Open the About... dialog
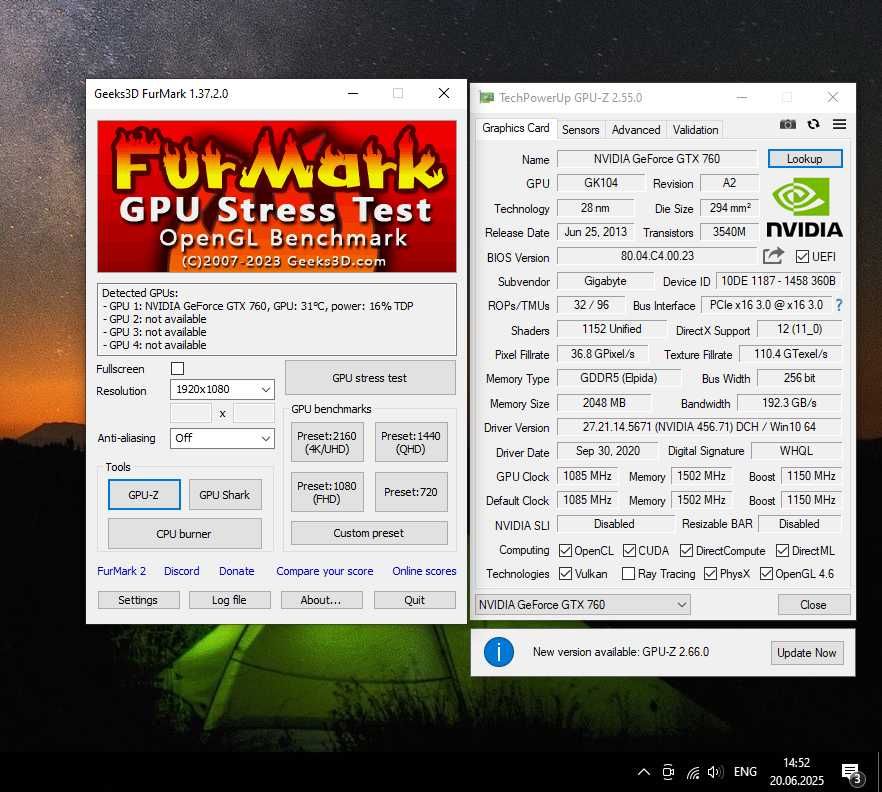Viewport: 882px width, 792px height. click(x=321, y=600)
